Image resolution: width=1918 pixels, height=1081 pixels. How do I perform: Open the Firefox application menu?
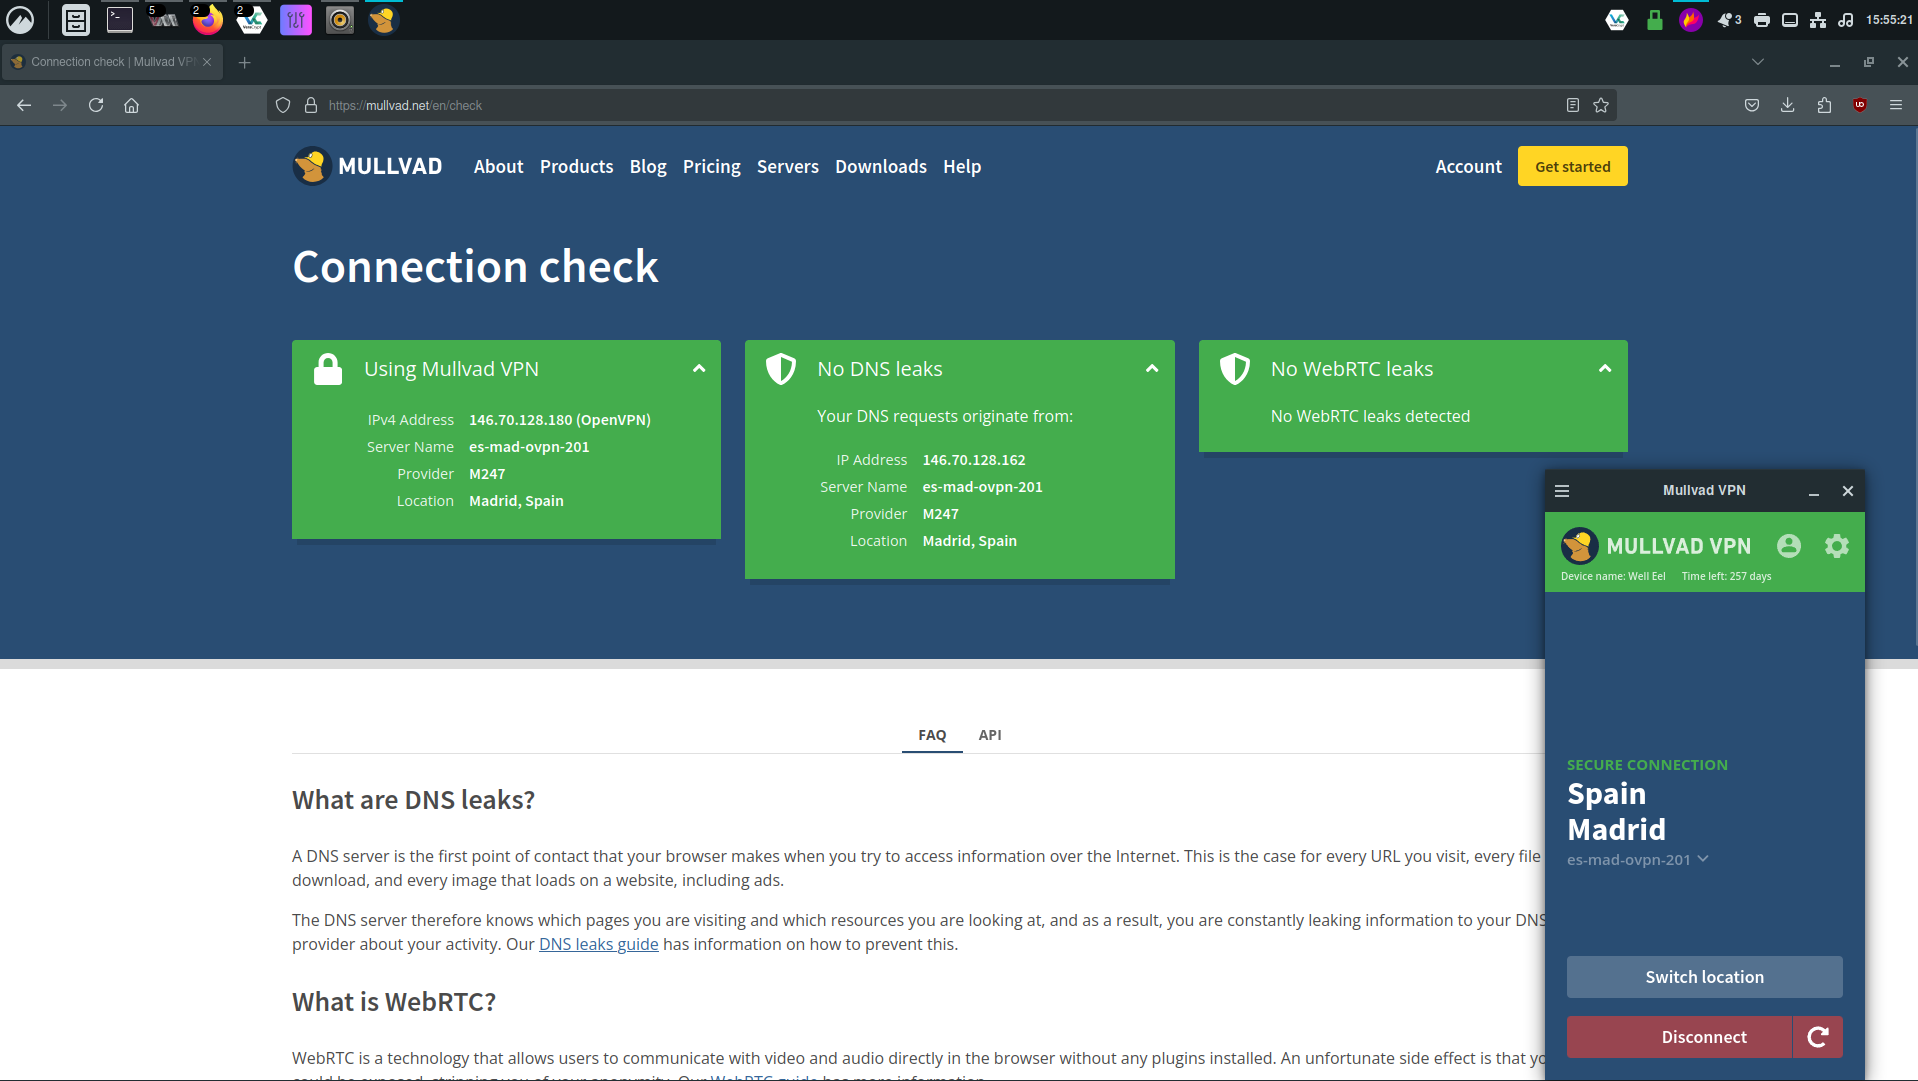point(1896,105)
